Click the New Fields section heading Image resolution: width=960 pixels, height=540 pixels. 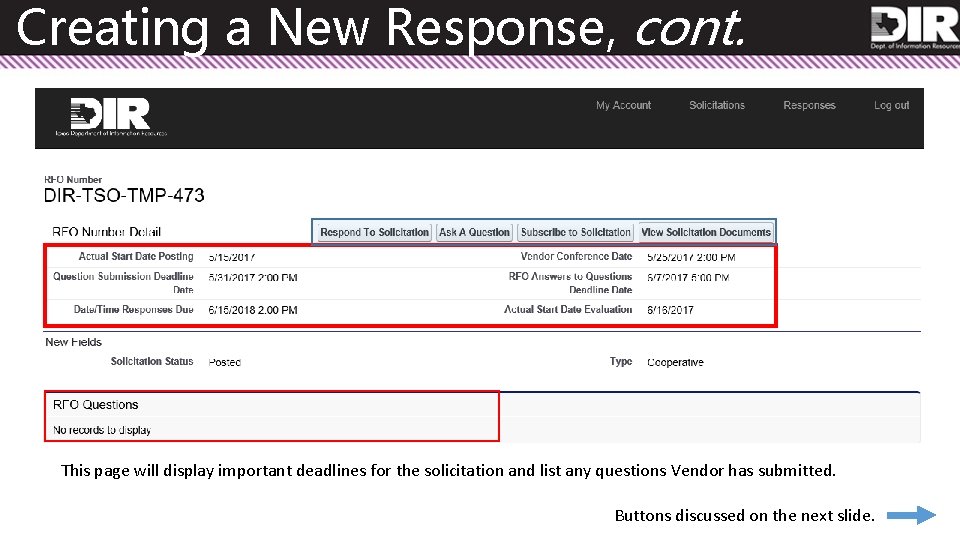tap(73, 342)
